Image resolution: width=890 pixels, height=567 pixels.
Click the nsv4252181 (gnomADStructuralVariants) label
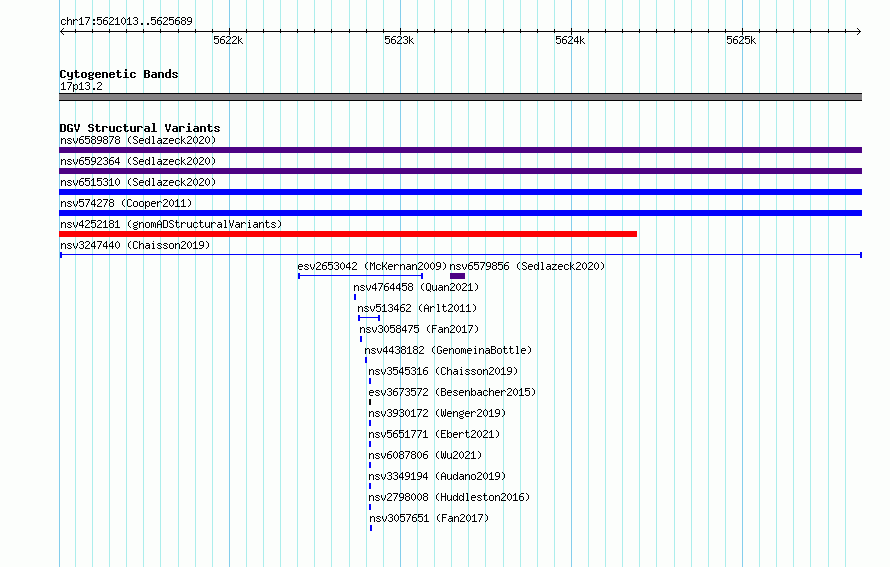click(171, 224)
